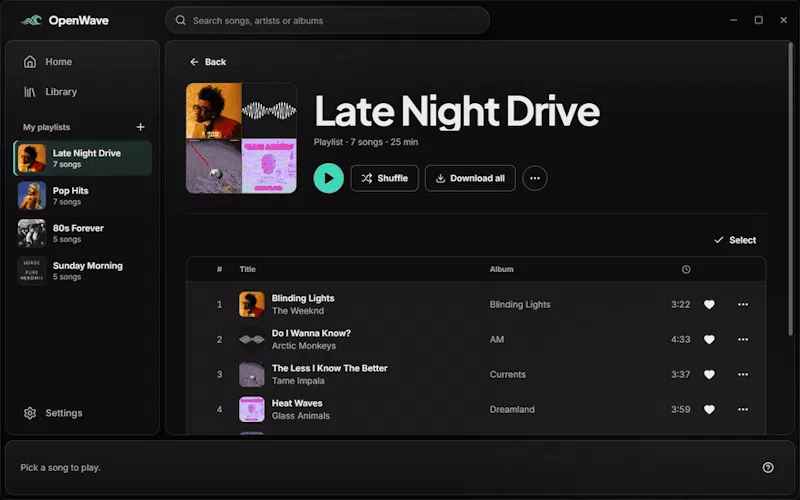Click the search magnifier icon
800x500 pixels.
point(181,20)
